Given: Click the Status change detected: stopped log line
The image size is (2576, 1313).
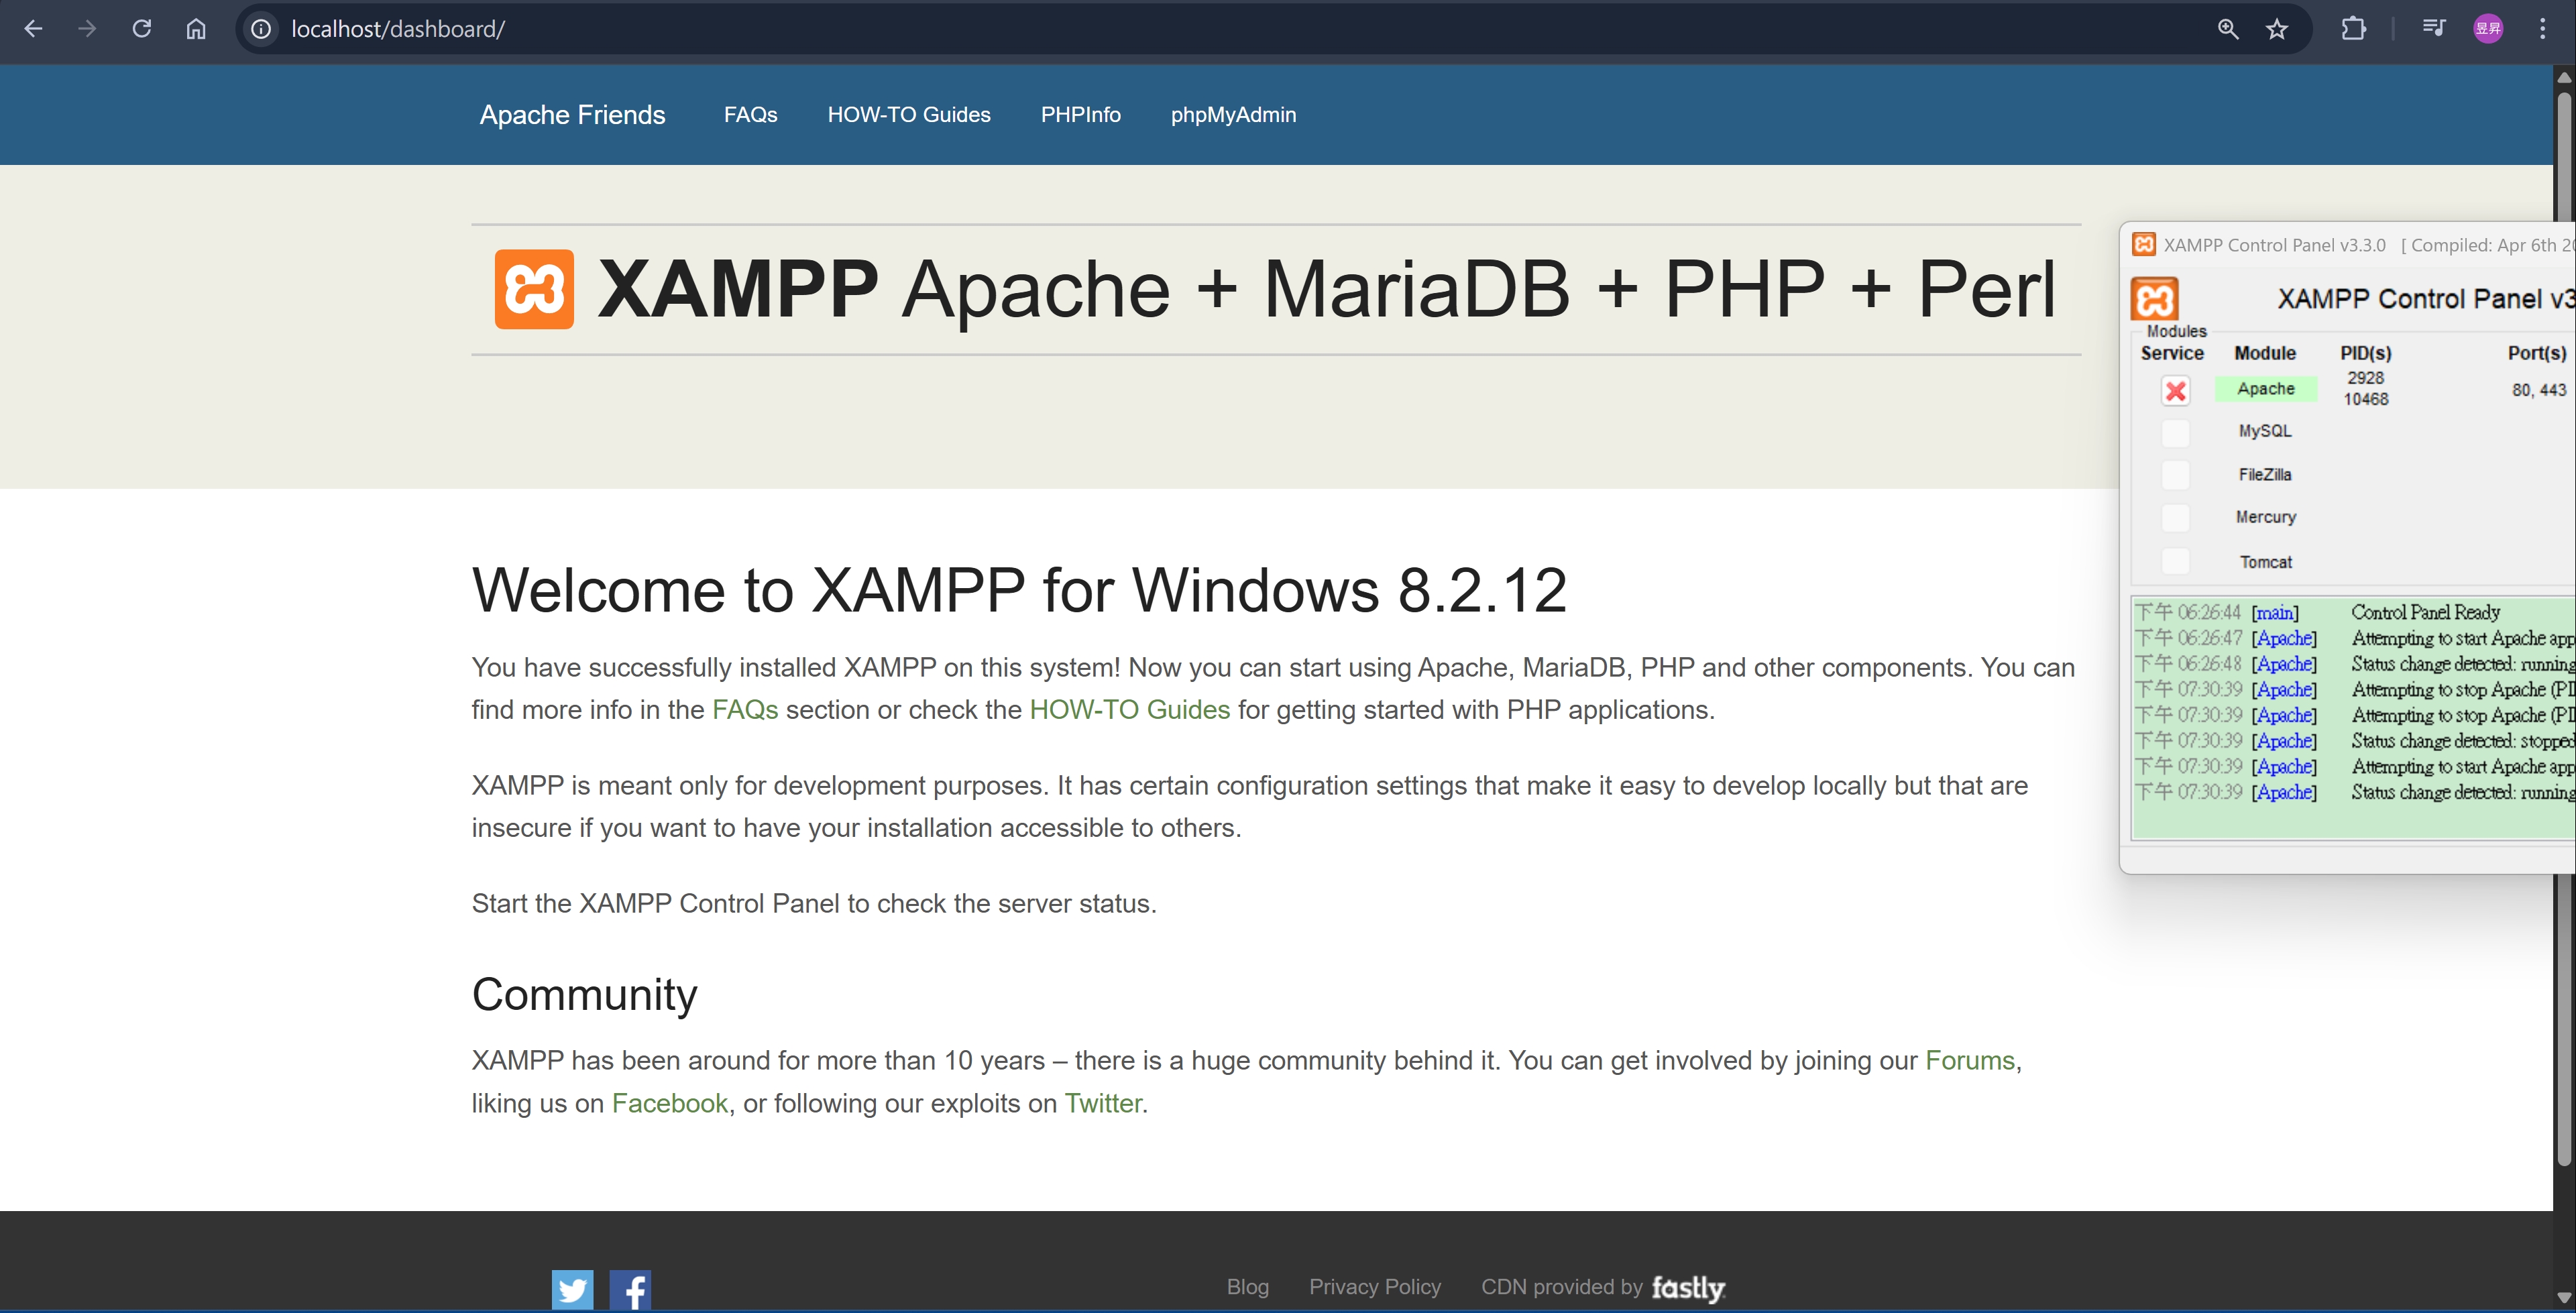Looking at the screenshot, I should tap(2354, 741).
